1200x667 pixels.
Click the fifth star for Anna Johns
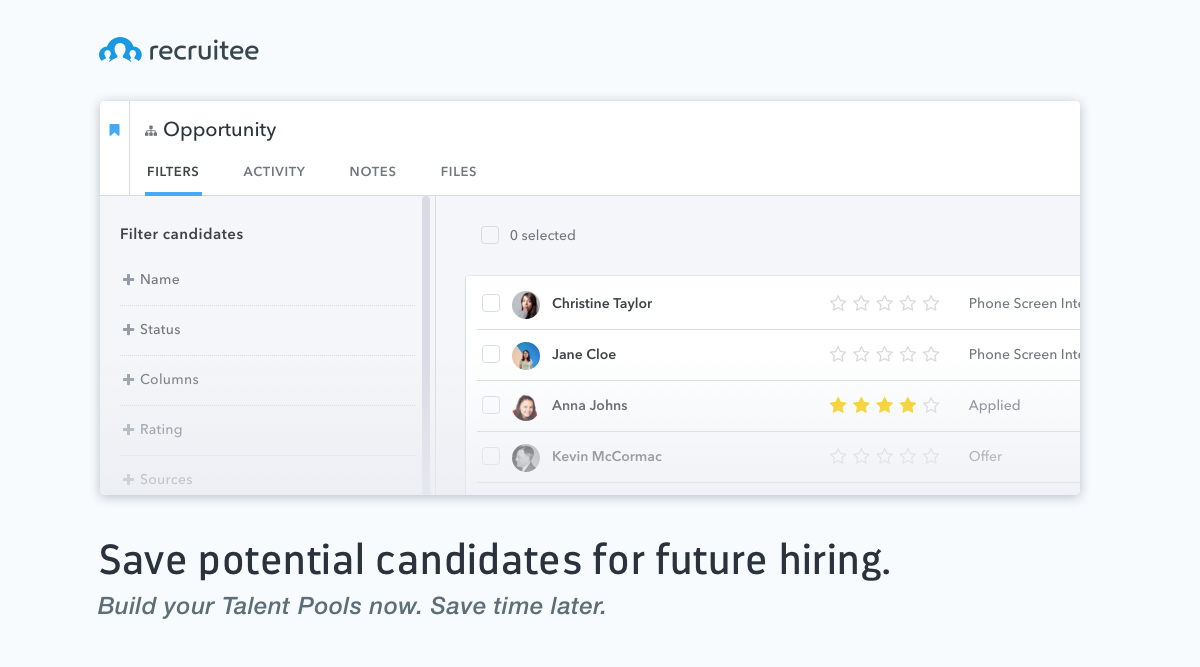point(931,406)
